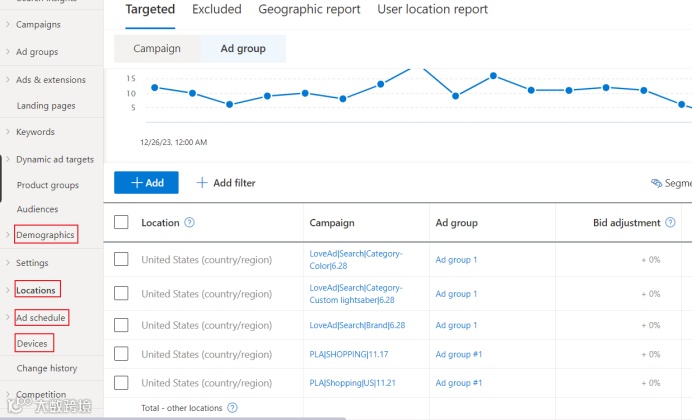Switch to the Excluded tab
This screenshot has width=693, height=420.
click(217, 10)
